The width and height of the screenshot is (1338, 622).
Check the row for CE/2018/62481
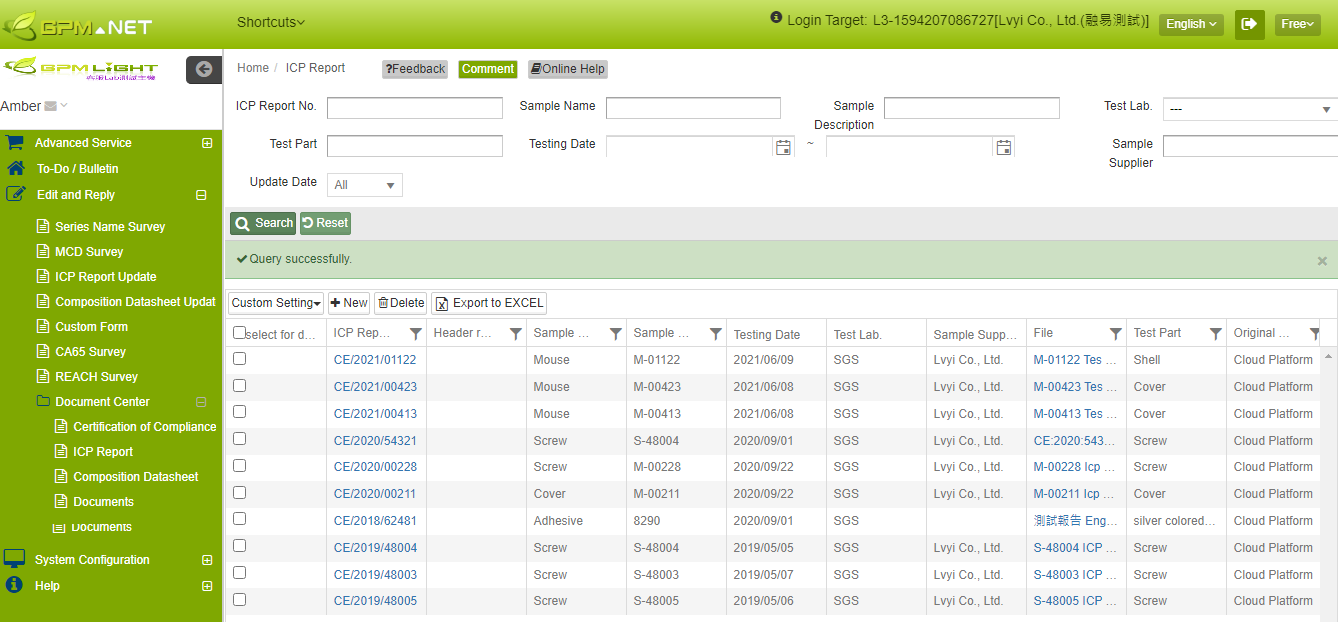pos(239,519)
